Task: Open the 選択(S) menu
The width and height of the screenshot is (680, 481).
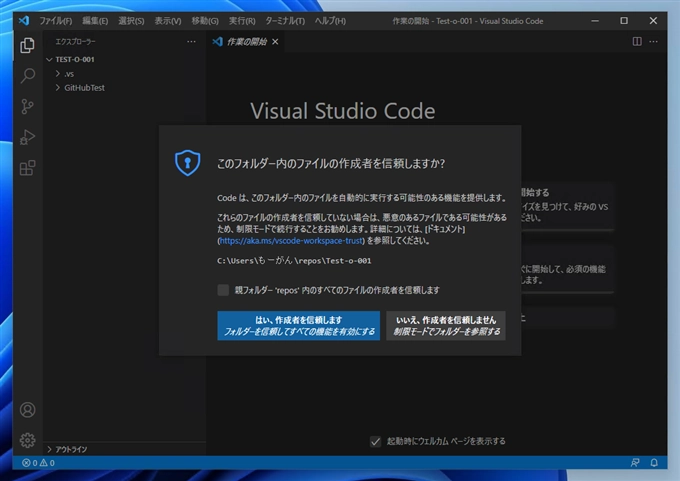Action: click(131, 21)
